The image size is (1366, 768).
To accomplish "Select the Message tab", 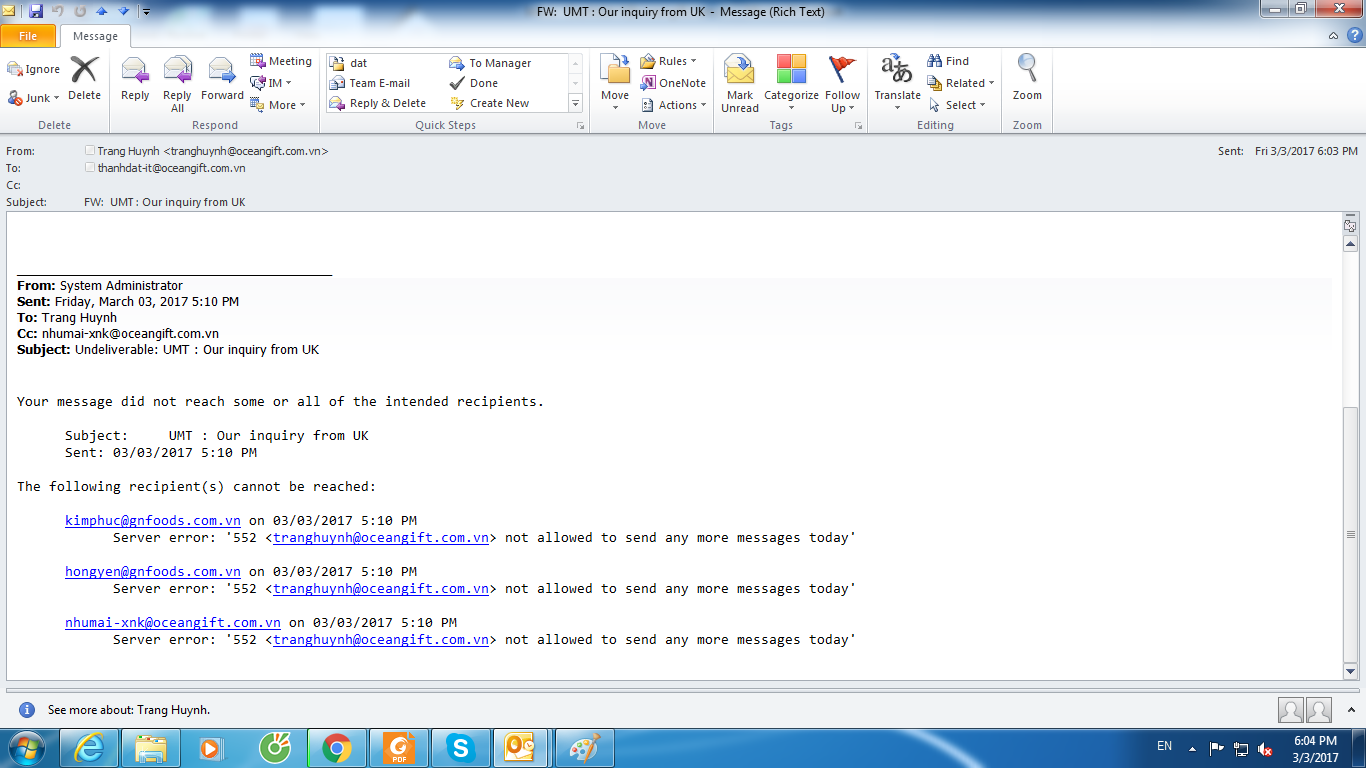I will (96, 34).
